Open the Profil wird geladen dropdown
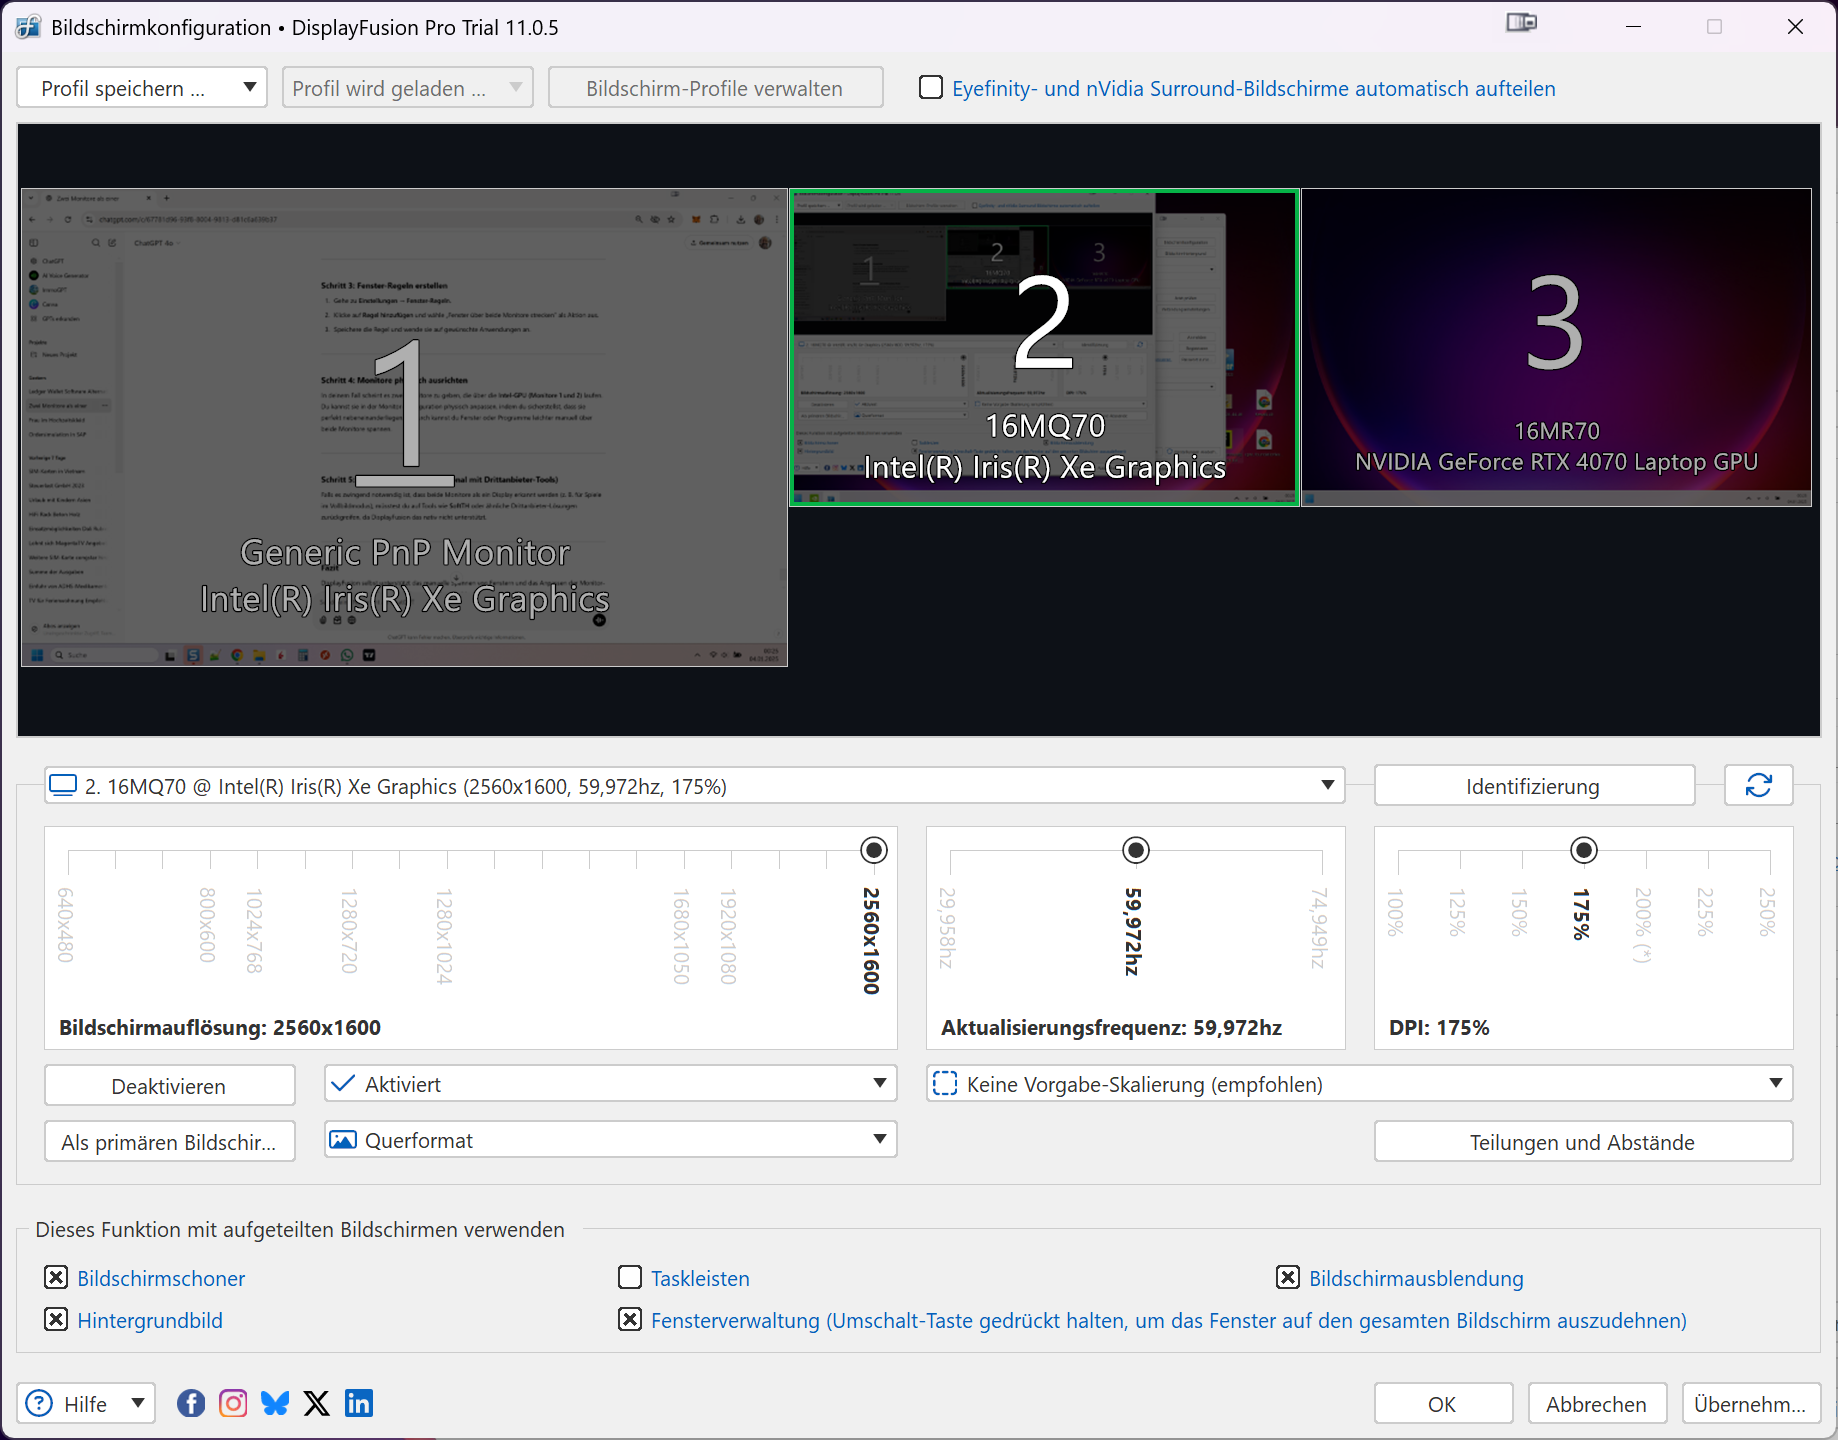 (x=407, y=88)
